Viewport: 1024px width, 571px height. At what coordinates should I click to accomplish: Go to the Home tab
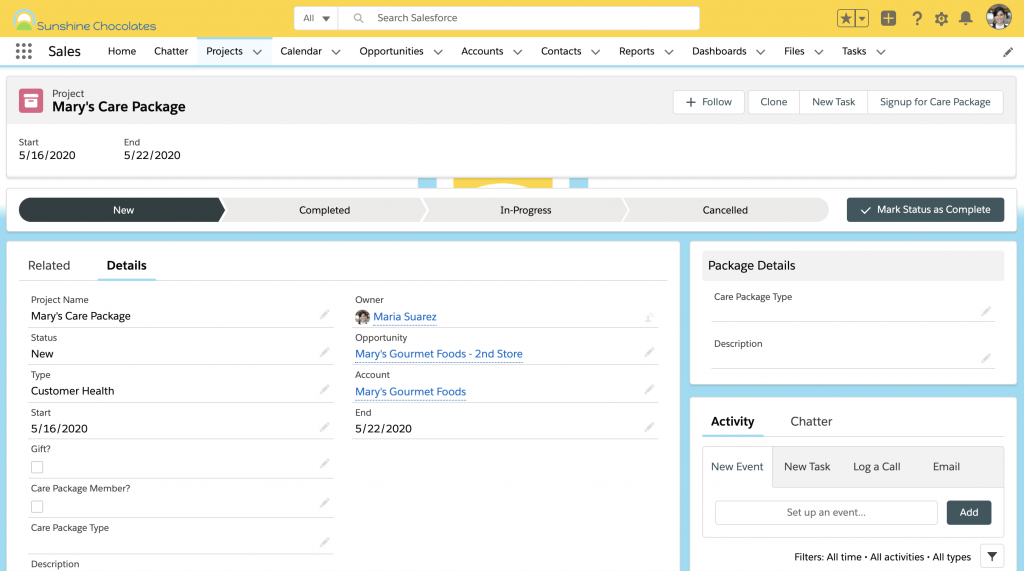(122, 51)
